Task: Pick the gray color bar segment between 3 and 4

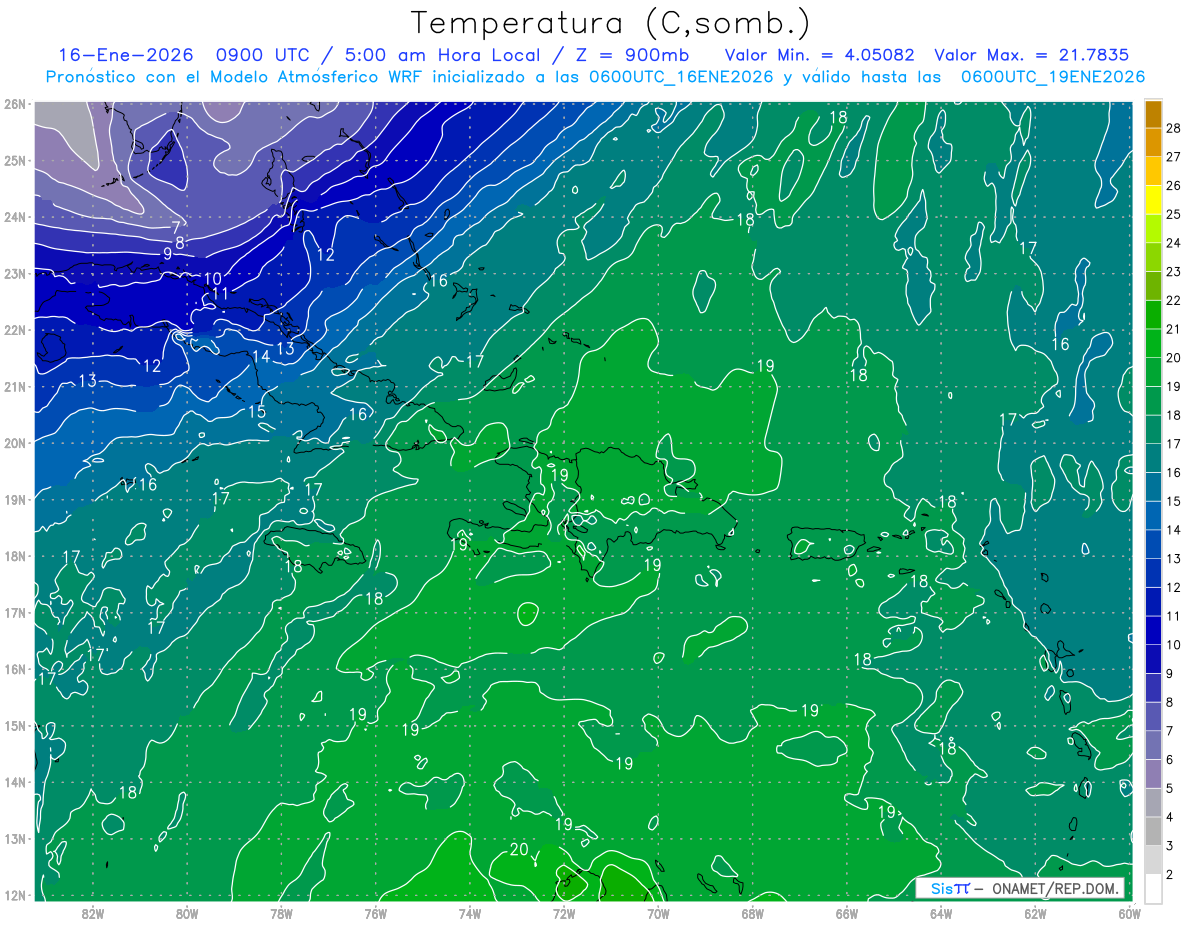Action: tap(1153, 830)
